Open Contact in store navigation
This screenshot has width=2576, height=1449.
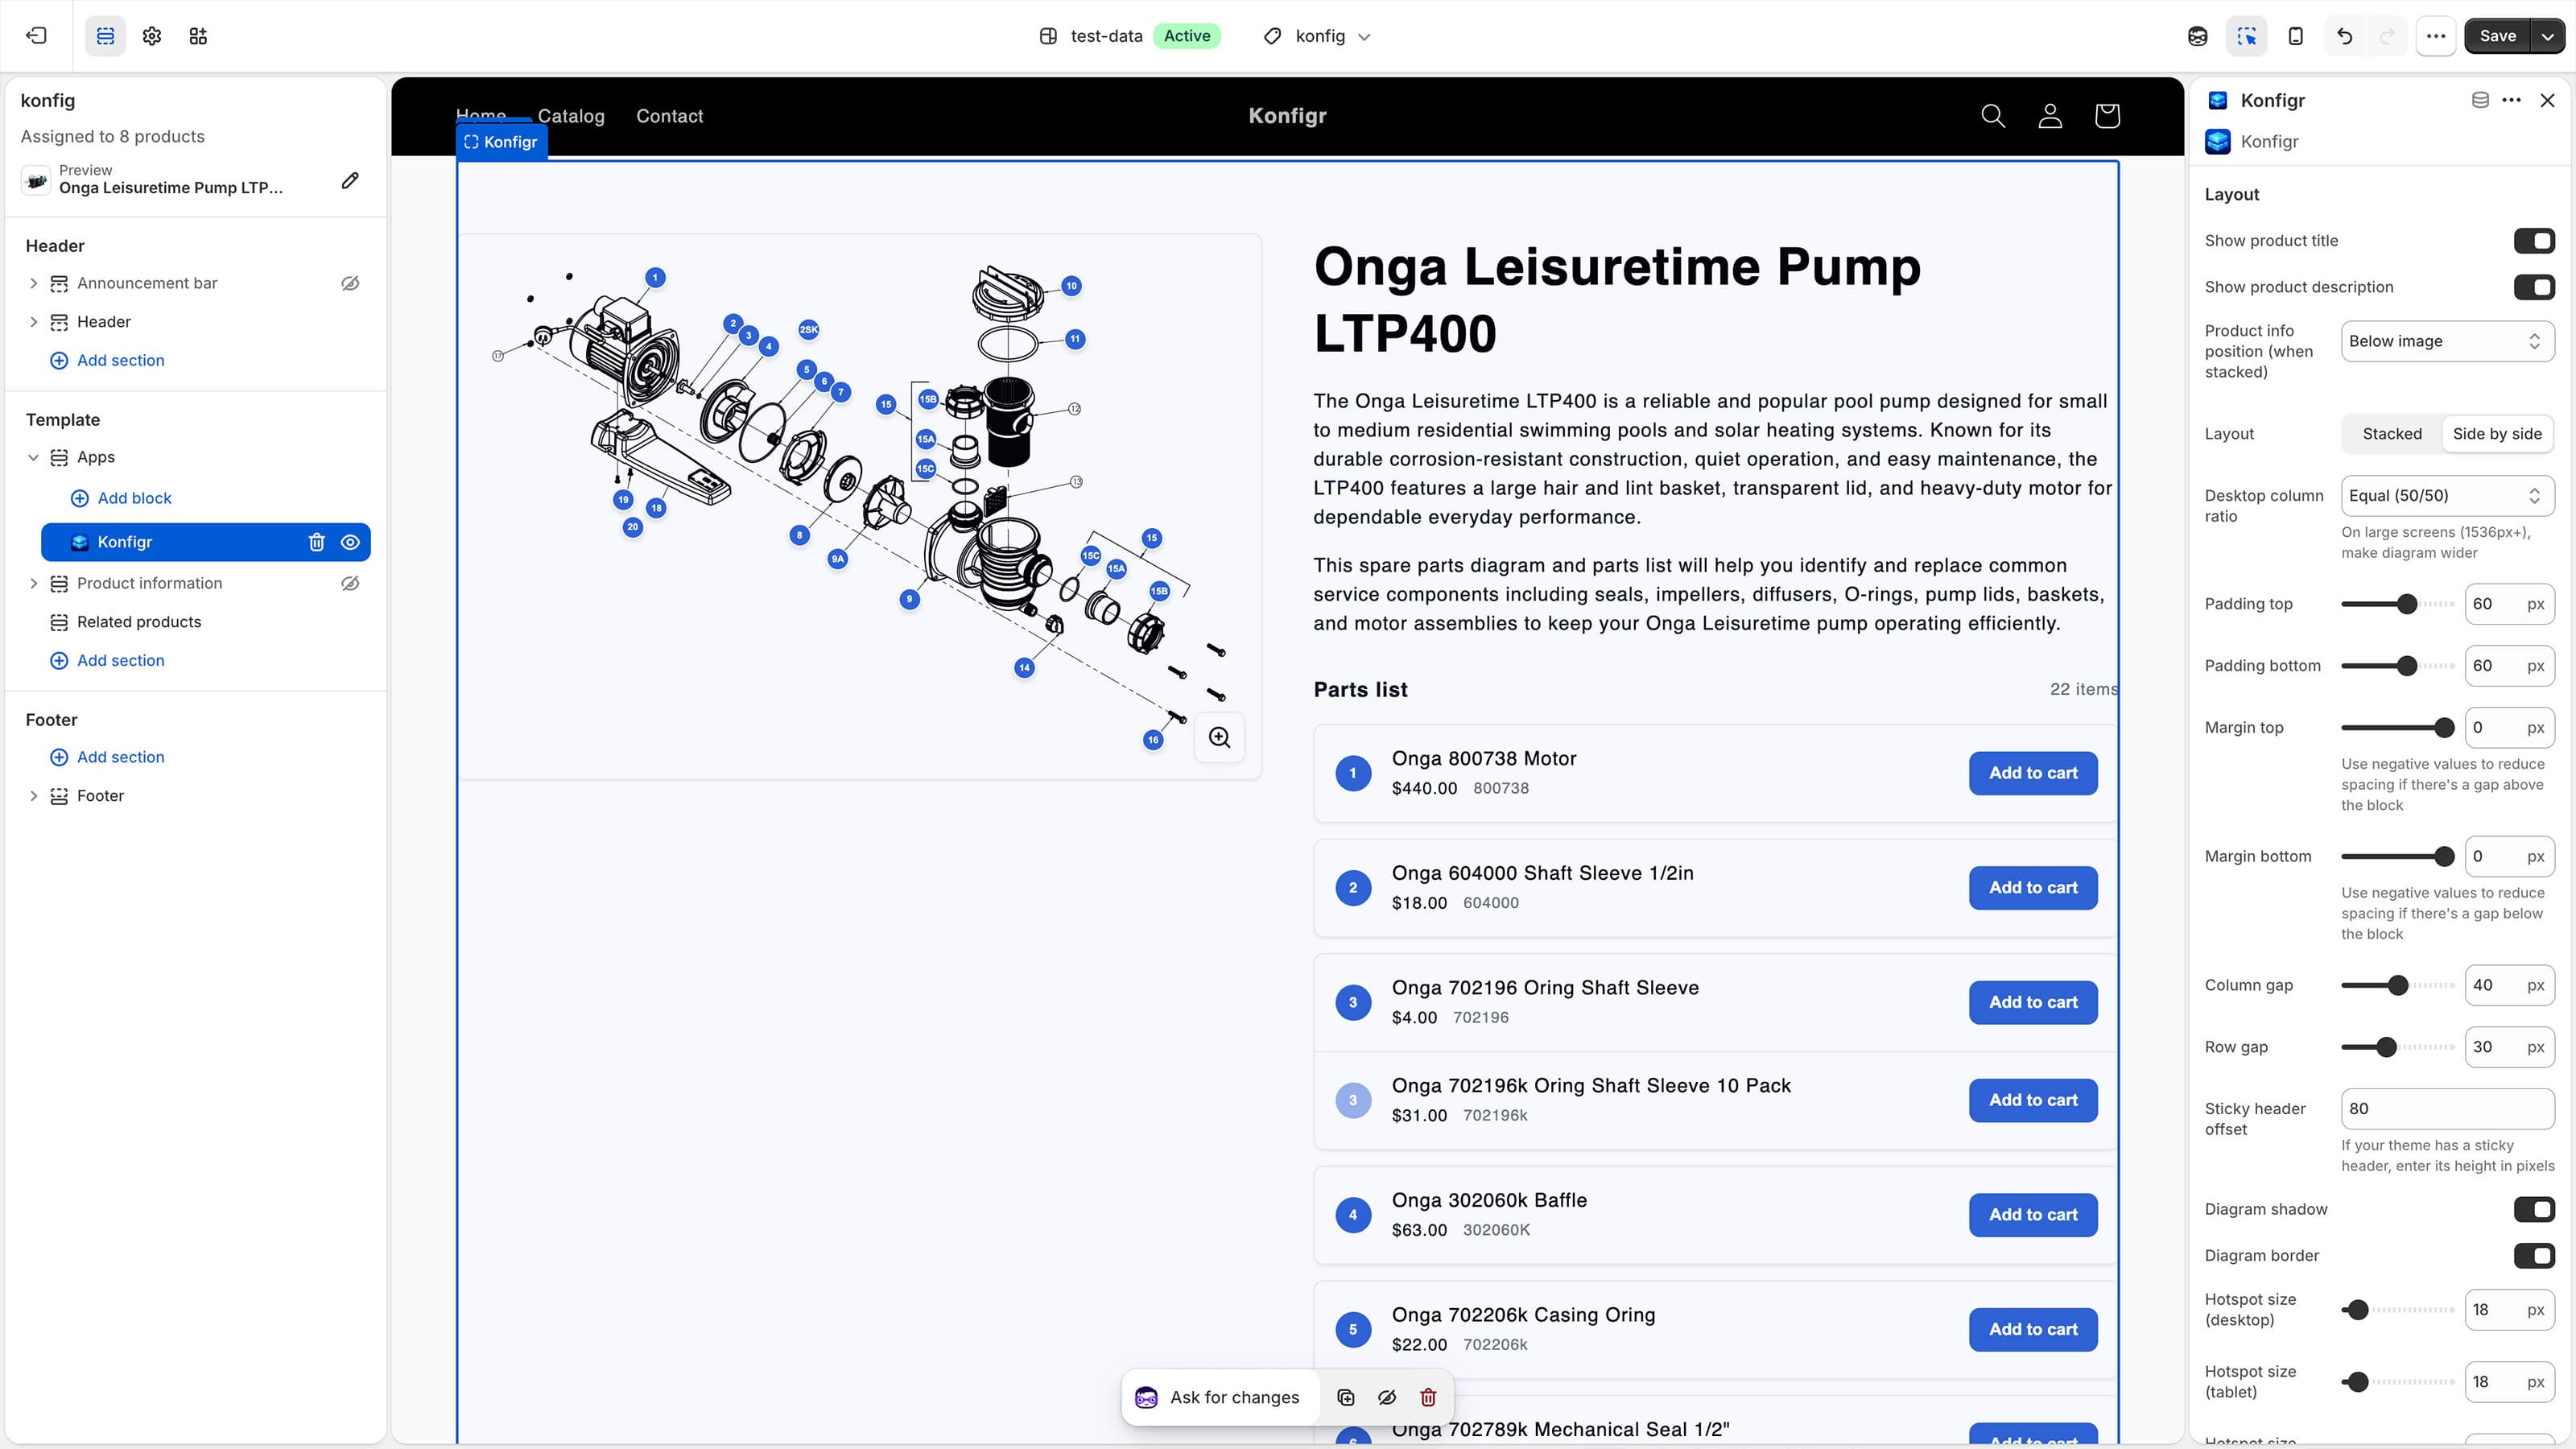tap(669, 116)
